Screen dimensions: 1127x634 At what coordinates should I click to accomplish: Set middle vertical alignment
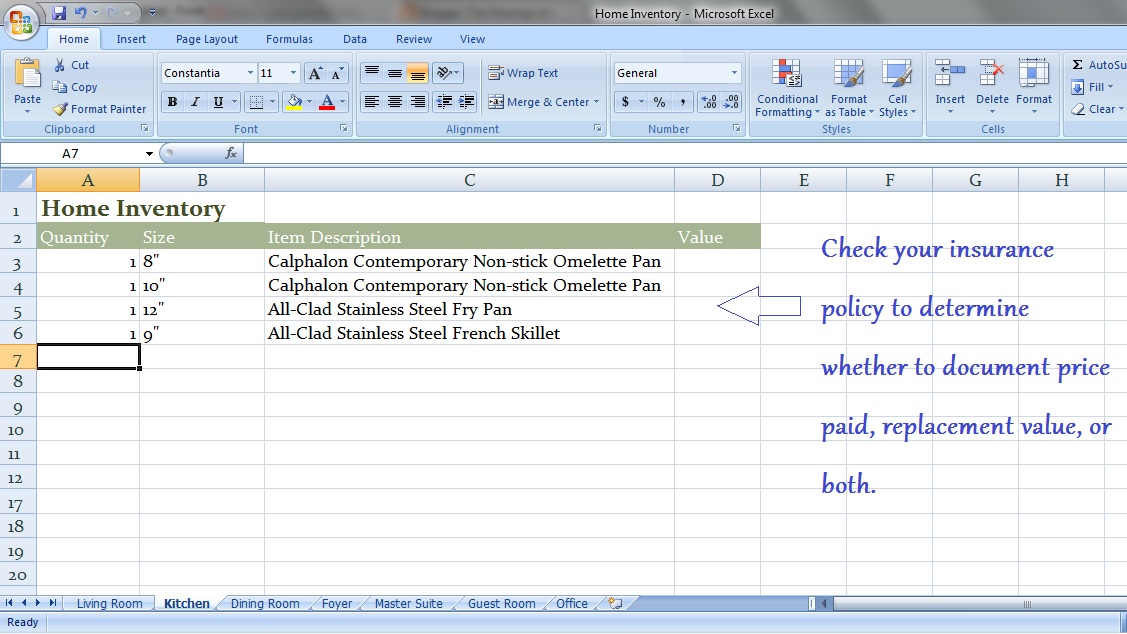[x=395, y=73]
